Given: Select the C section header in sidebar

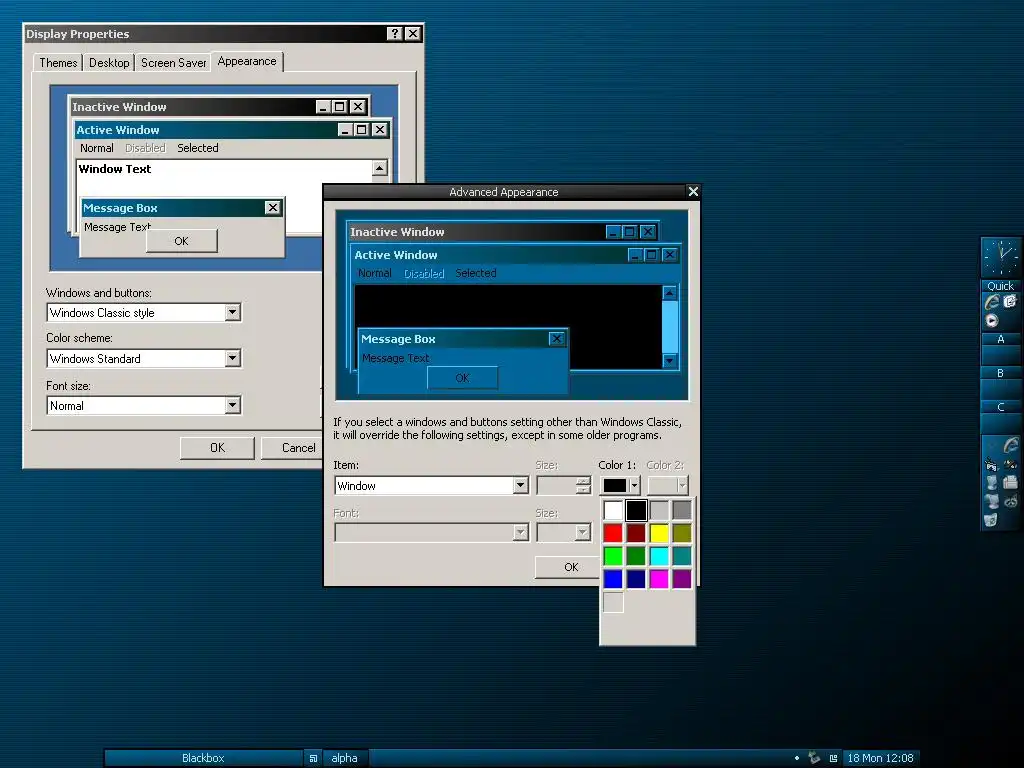Looking at the screenshot, I should 1000,408.
